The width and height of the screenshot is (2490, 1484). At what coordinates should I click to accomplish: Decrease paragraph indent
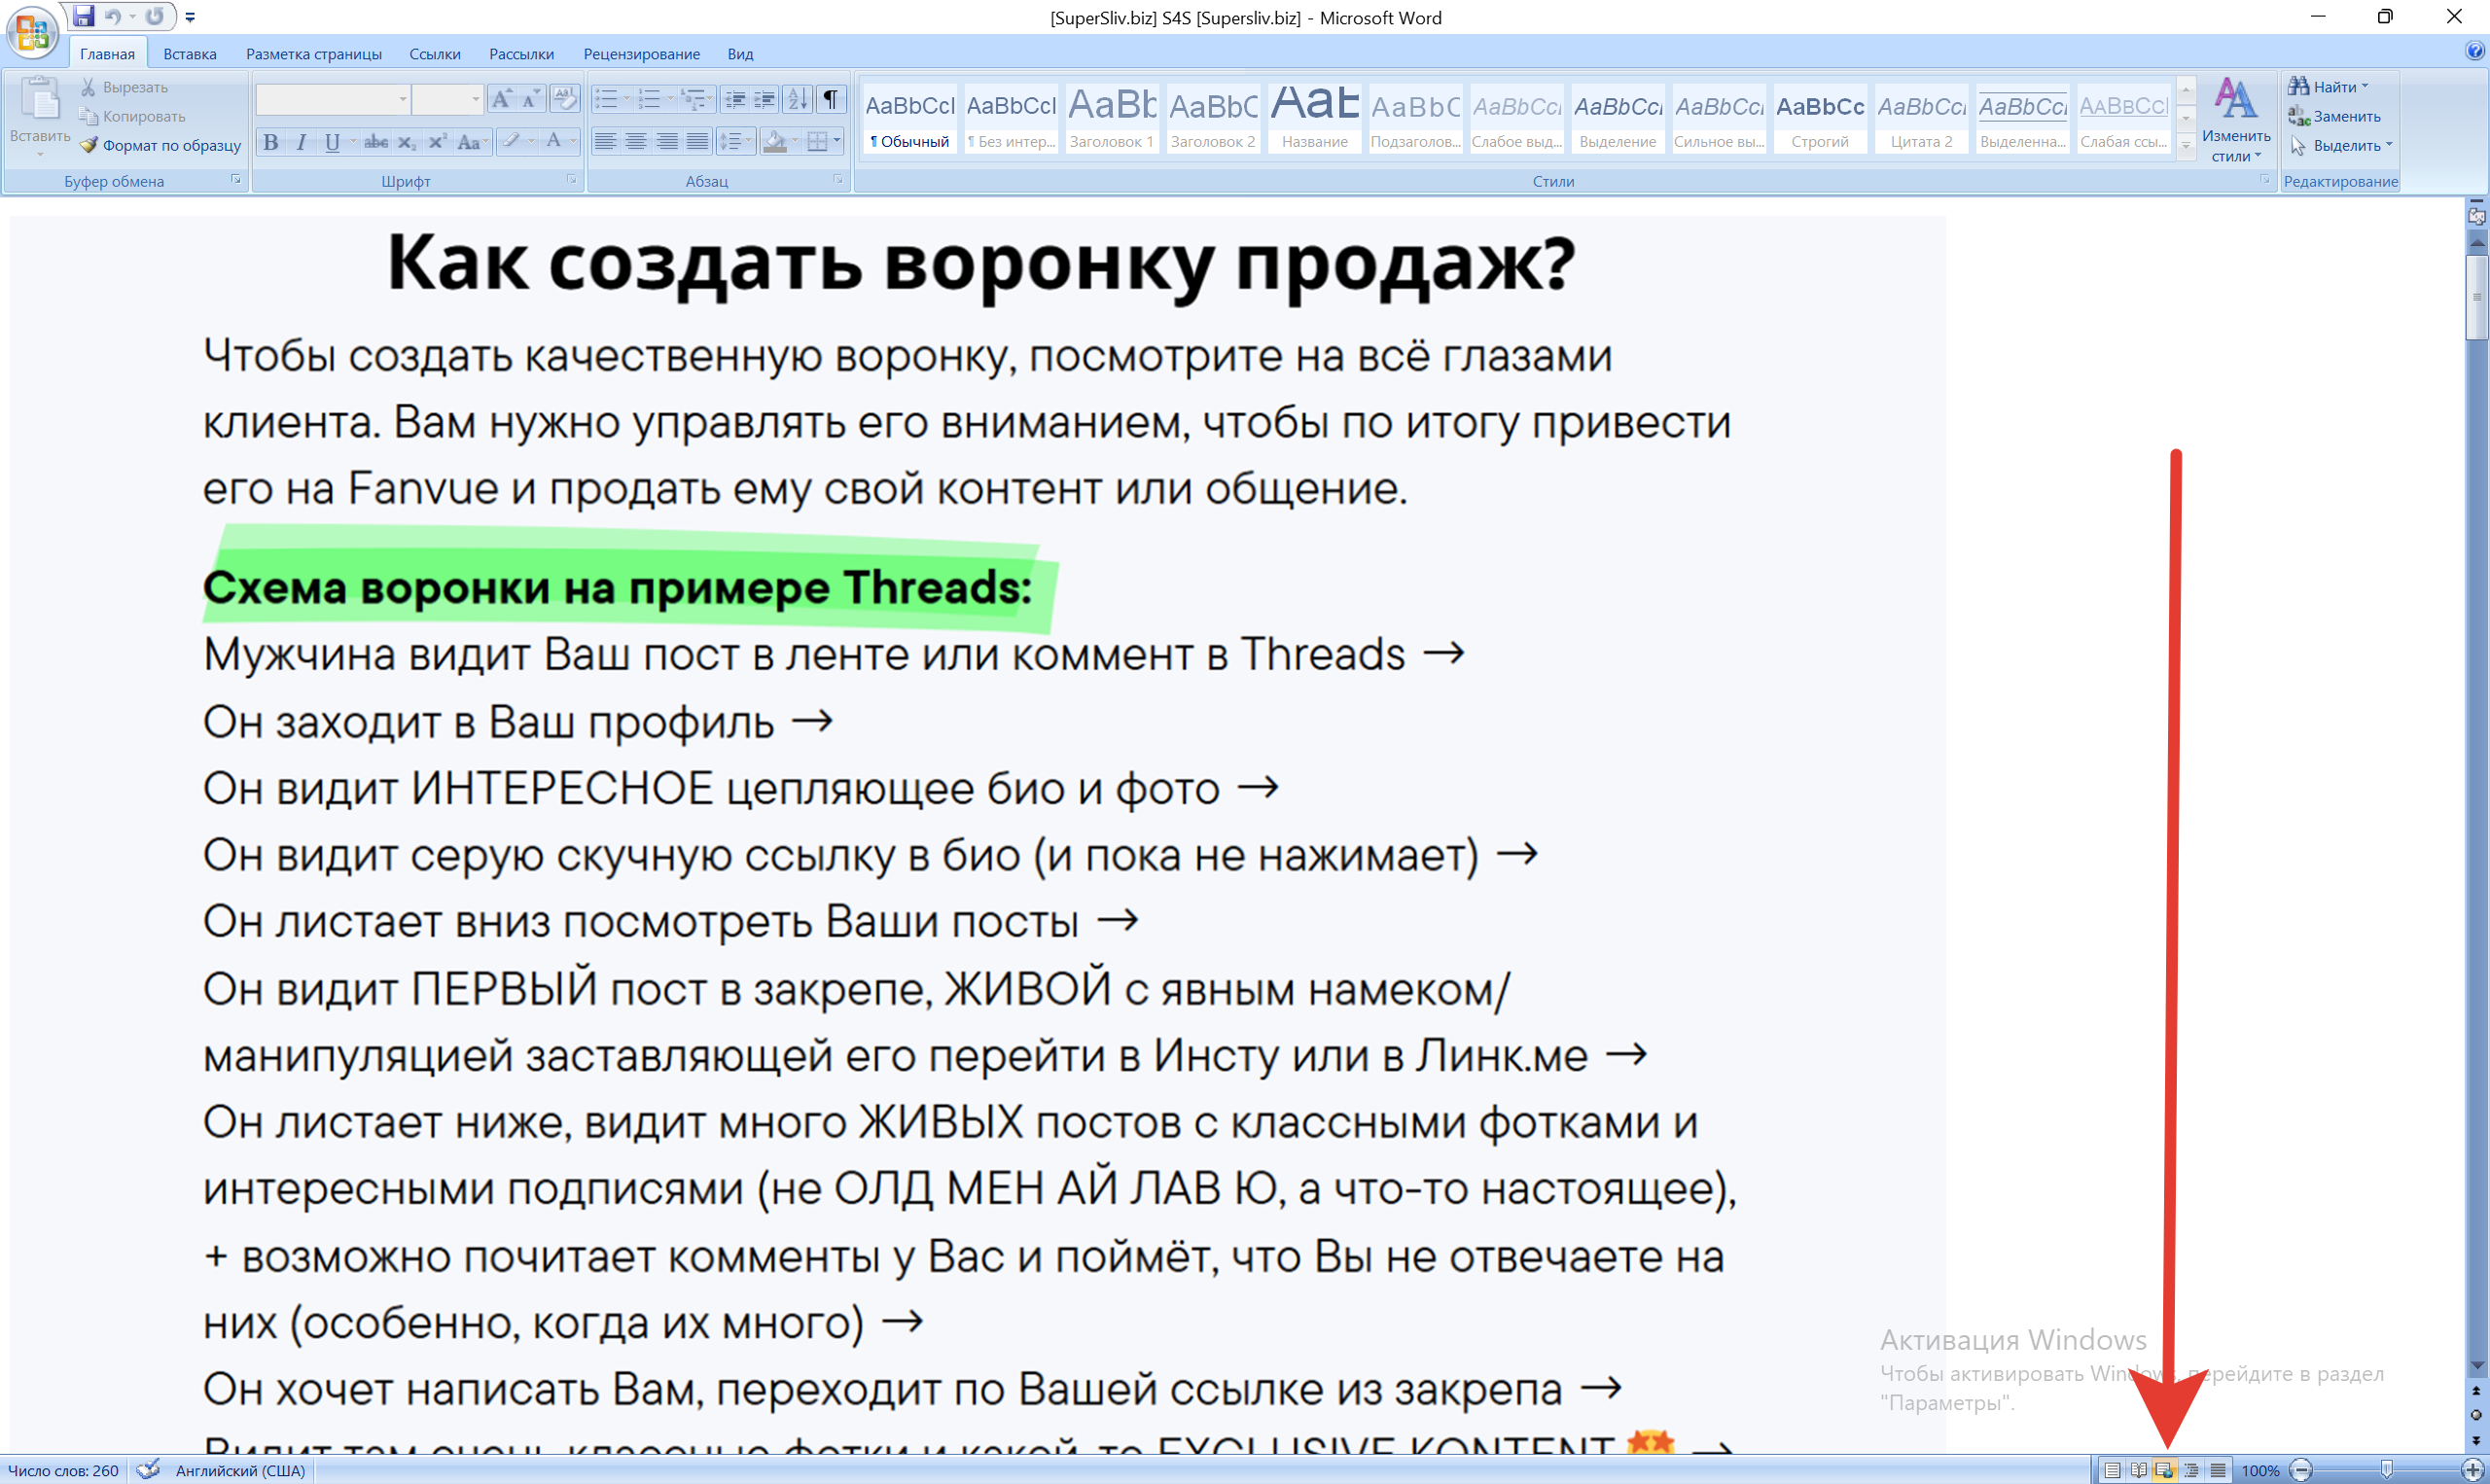click(x=735, y=98)
